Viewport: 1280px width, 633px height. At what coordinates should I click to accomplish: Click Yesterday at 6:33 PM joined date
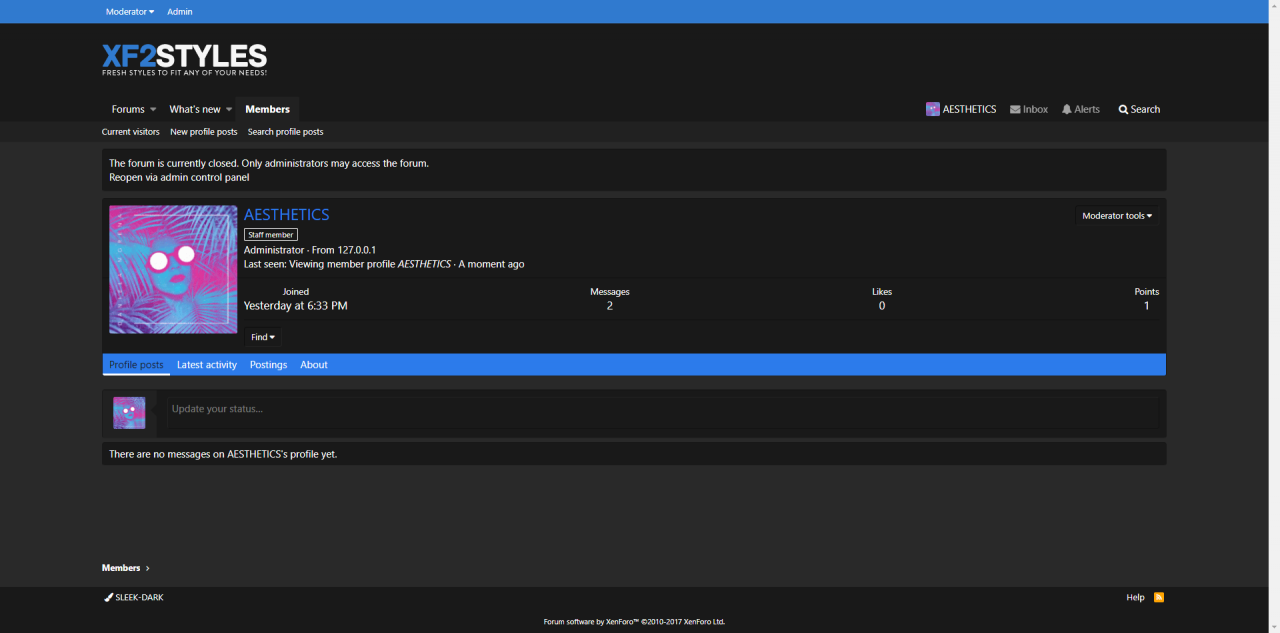[x=296, y=306]
